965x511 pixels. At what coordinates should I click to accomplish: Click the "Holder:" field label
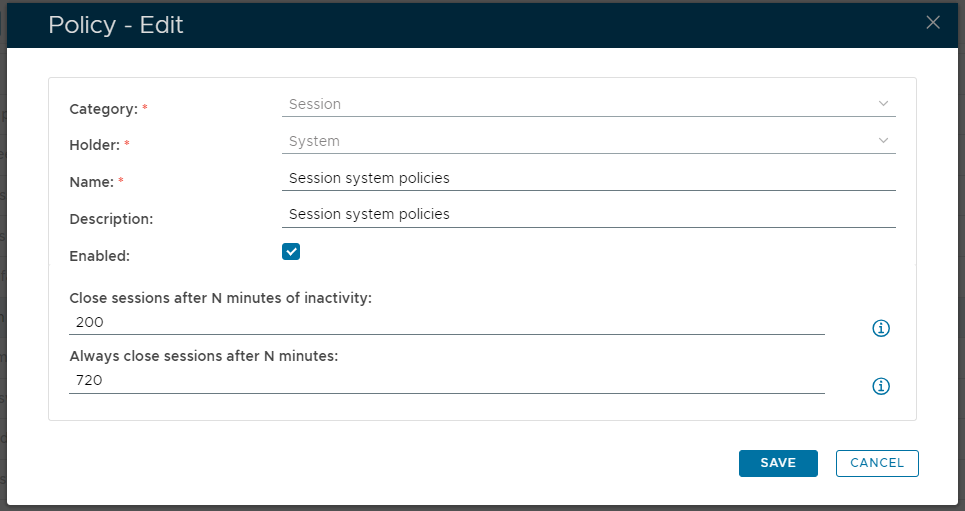pos(94,145)
